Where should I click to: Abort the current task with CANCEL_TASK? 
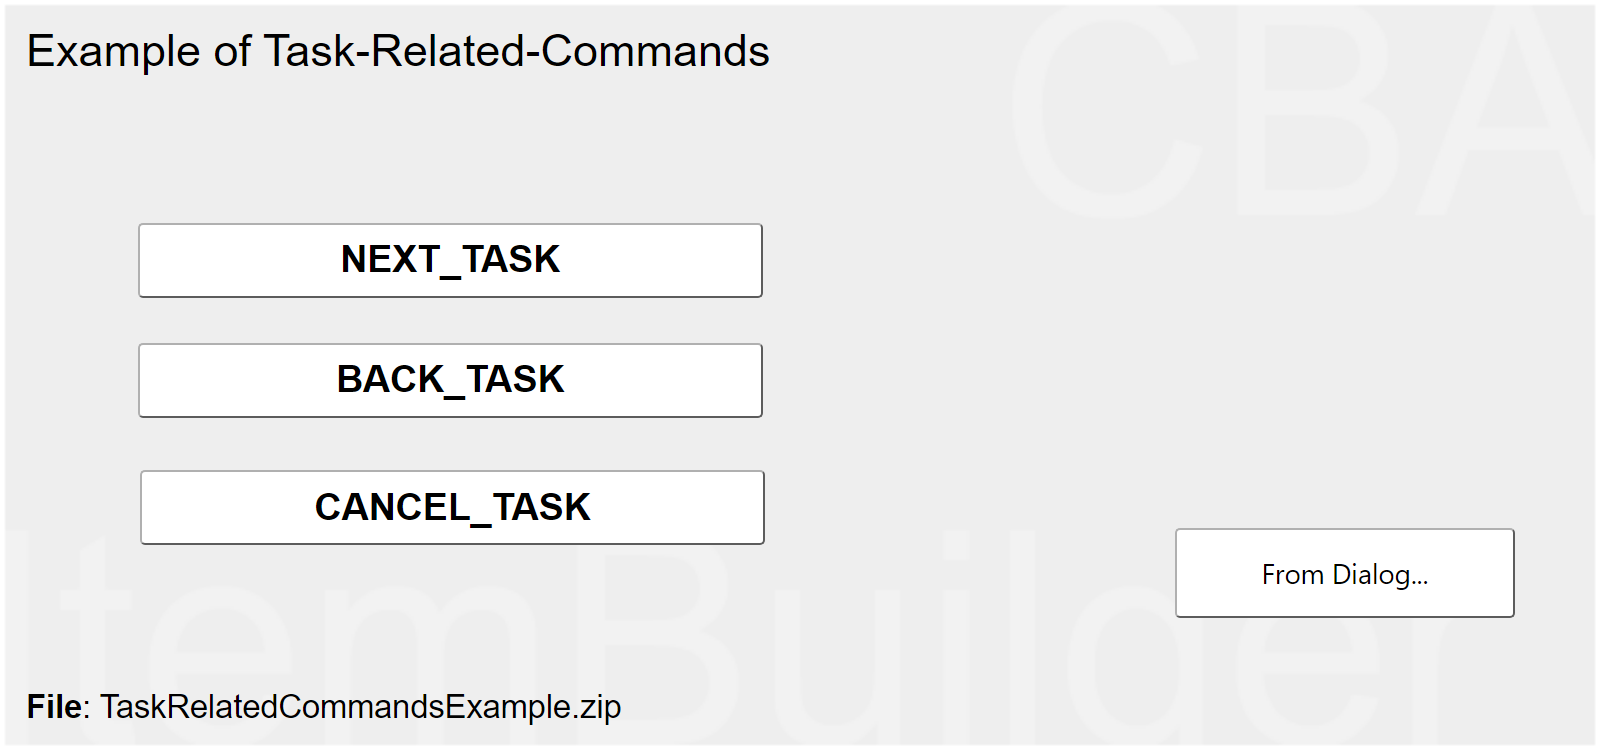[x=452, y=507]
